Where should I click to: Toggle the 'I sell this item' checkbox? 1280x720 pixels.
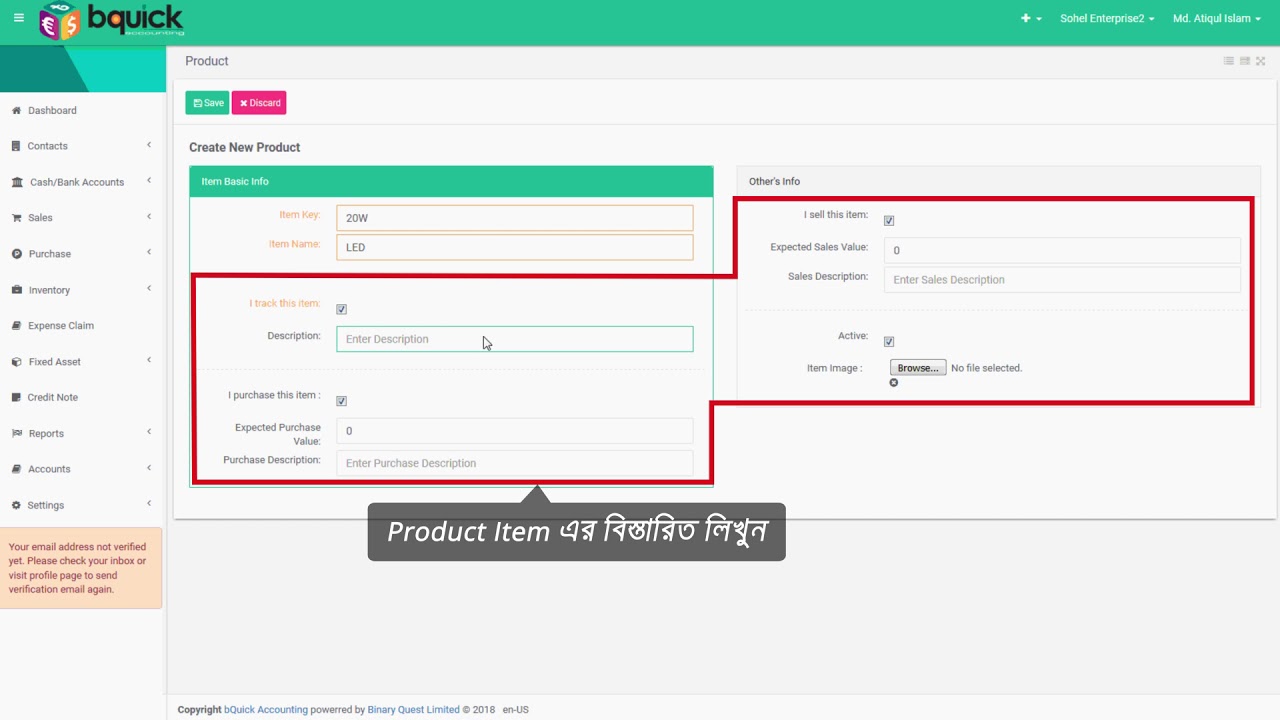coord(889,221)
